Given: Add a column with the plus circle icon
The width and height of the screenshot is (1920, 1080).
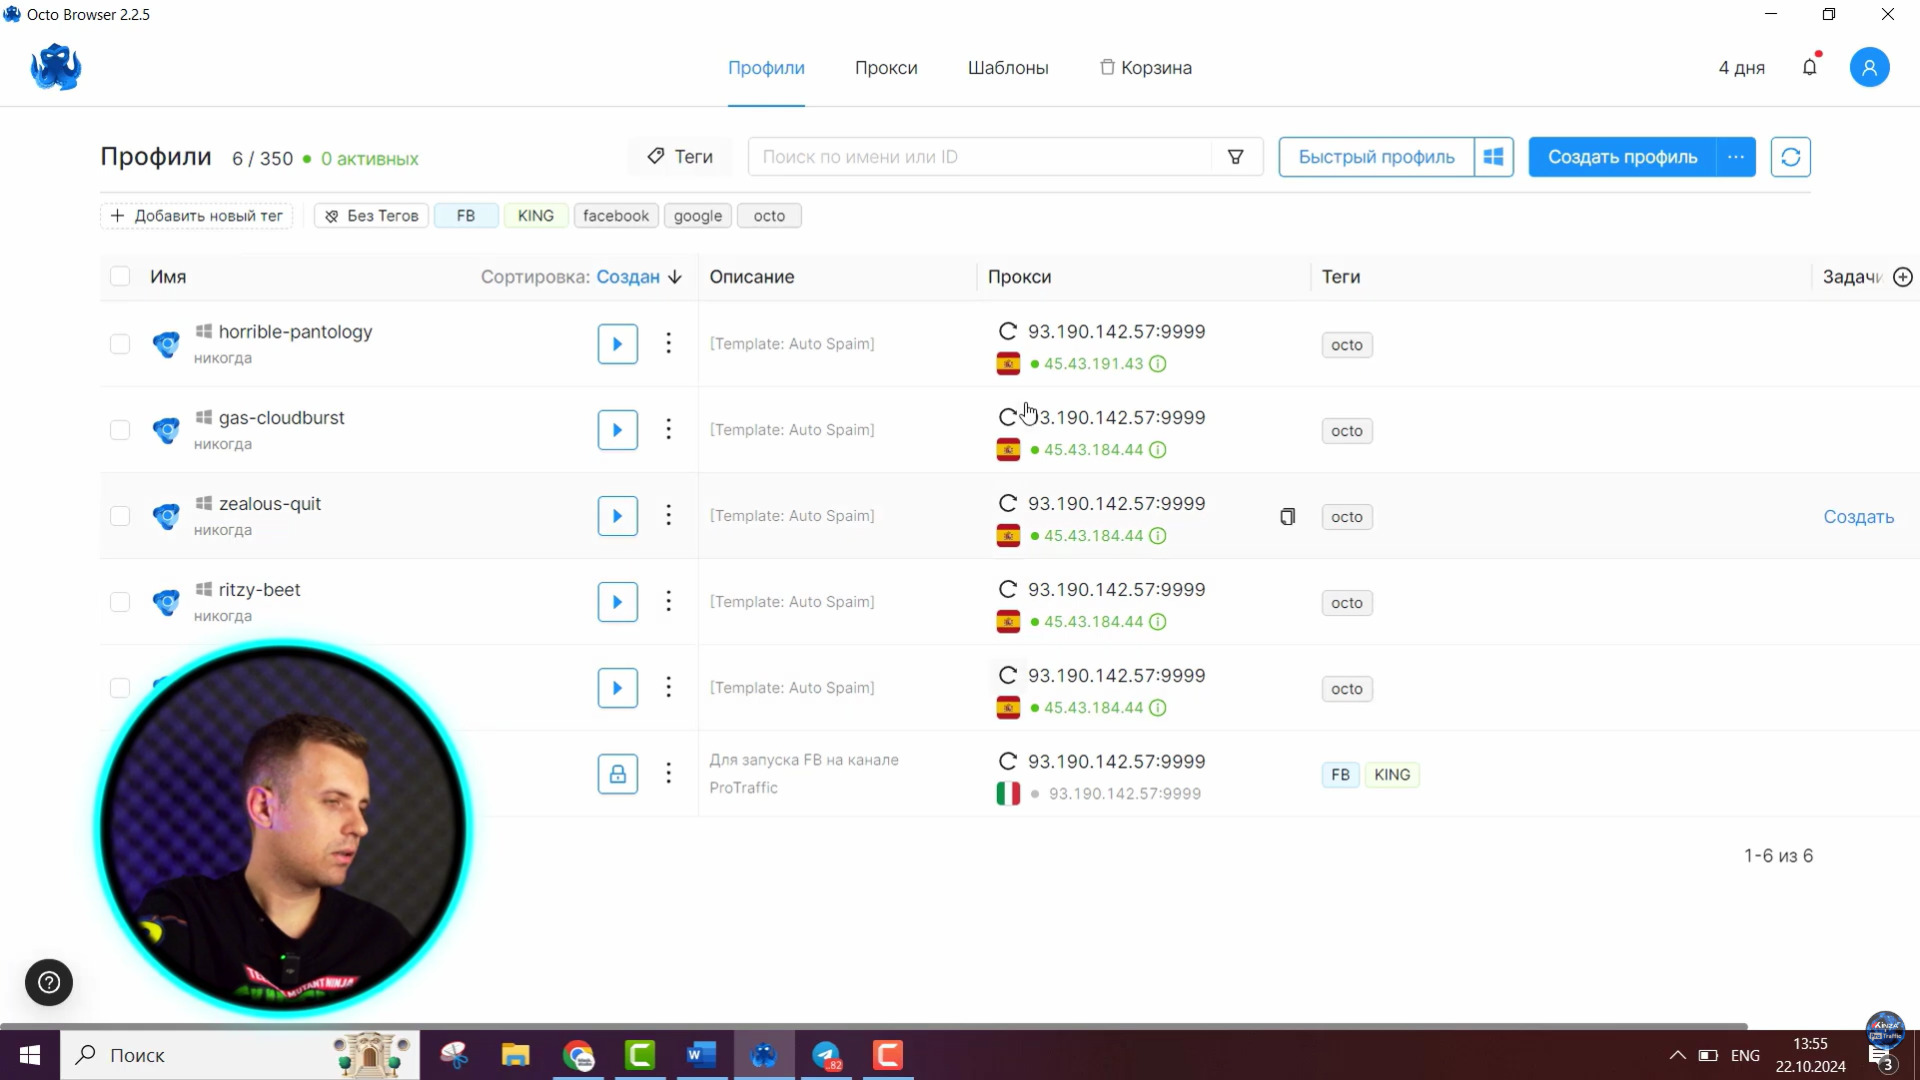Looking at the screenshot, I should pyautogui.click(x=1903, y=277).
